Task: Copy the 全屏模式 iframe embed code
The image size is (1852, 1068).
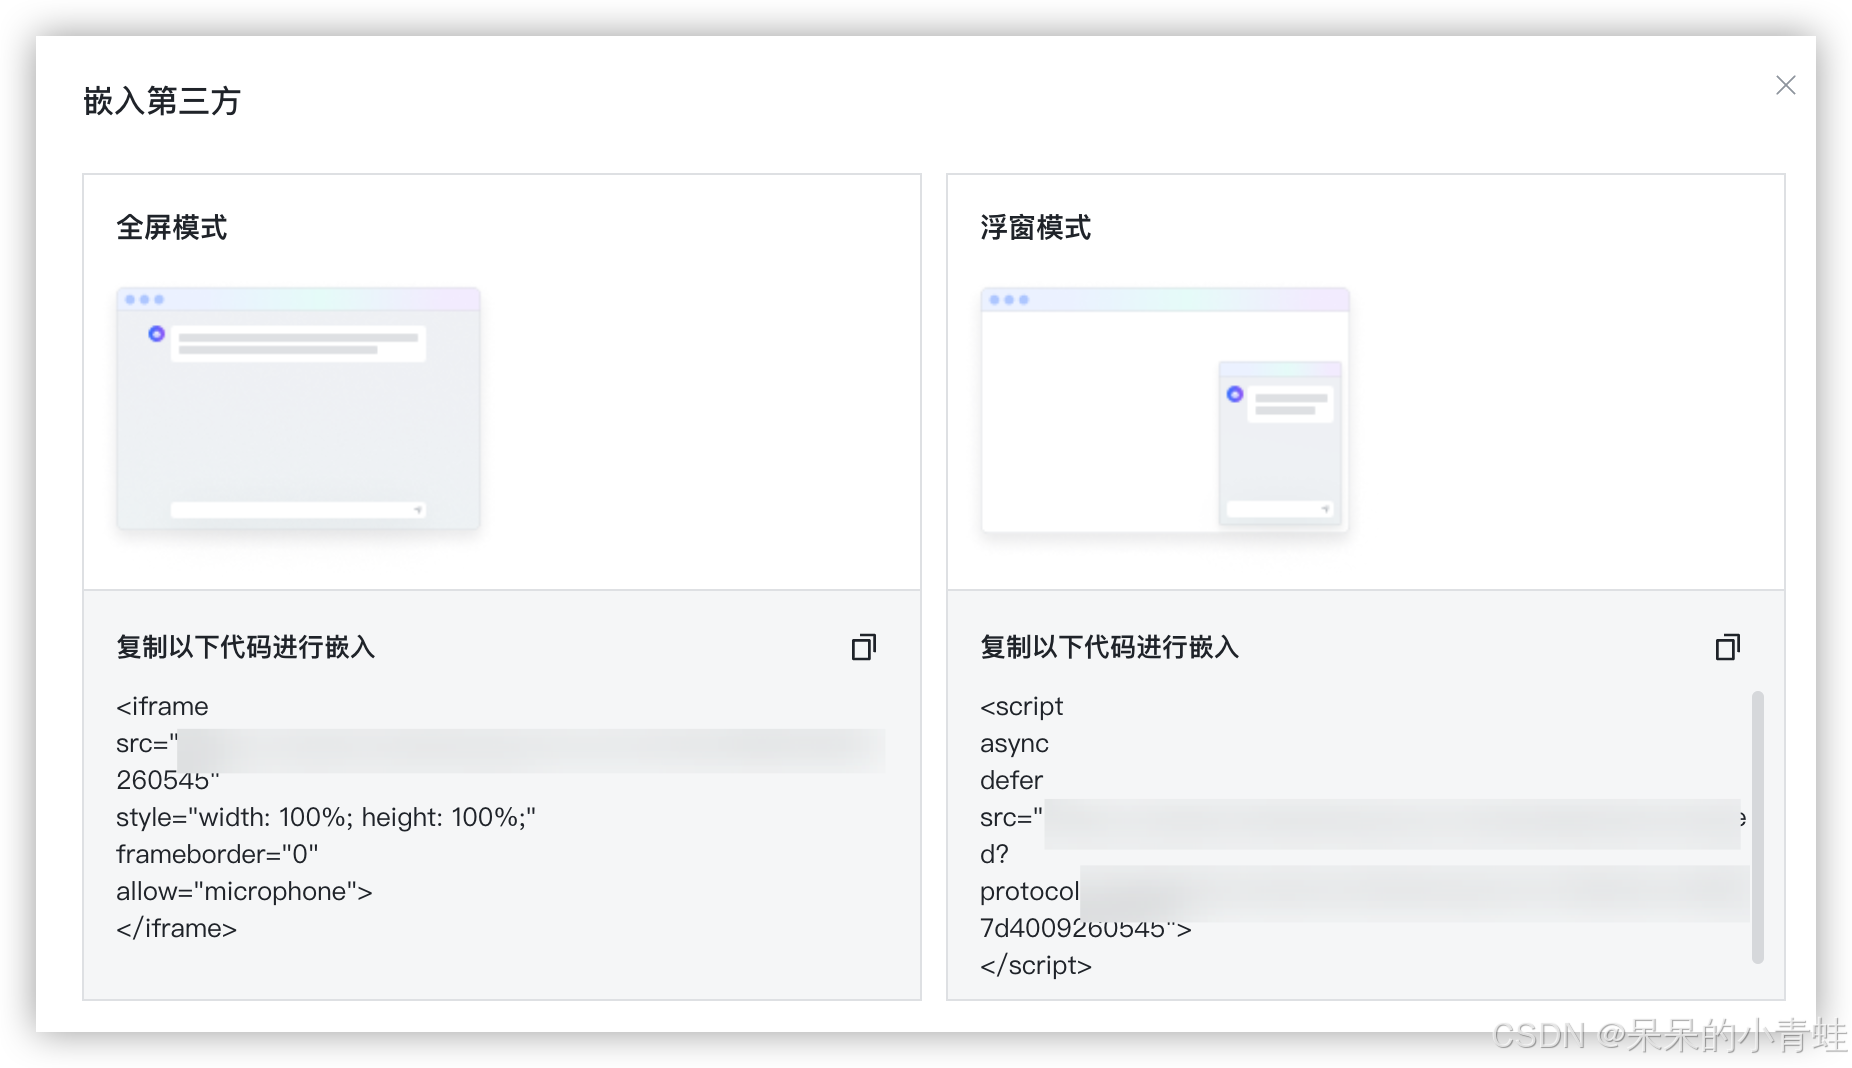Action: coord(864,647)
